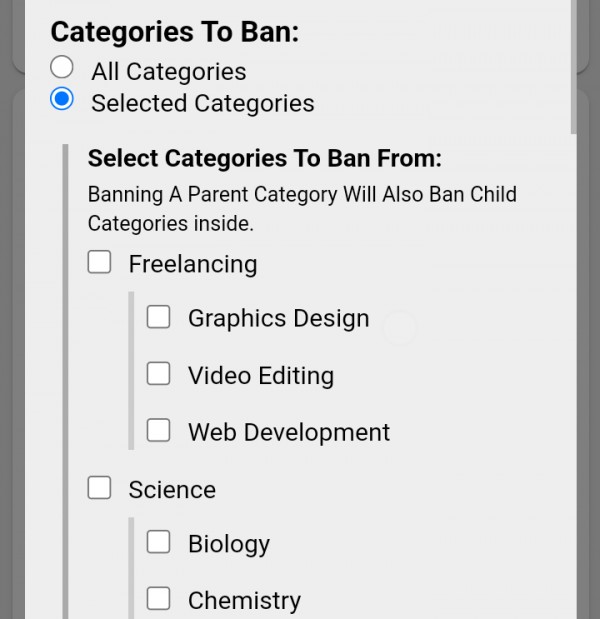This screenshot has width=600, height=619.
Task: Select the All Categories radio button
Action: point(62,67)
